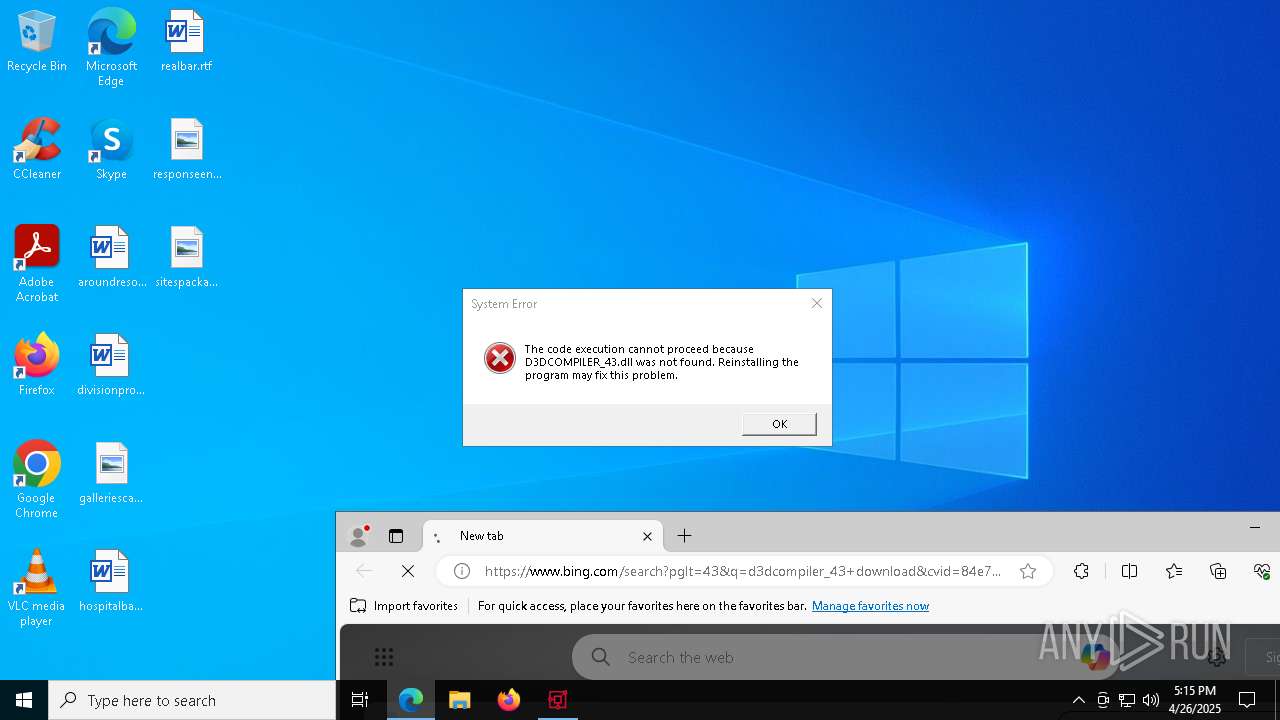Open Edge tab actions menu
The height and width of the screenshot is (720, 1280).
pyautogui.click(x=396, y=536)
